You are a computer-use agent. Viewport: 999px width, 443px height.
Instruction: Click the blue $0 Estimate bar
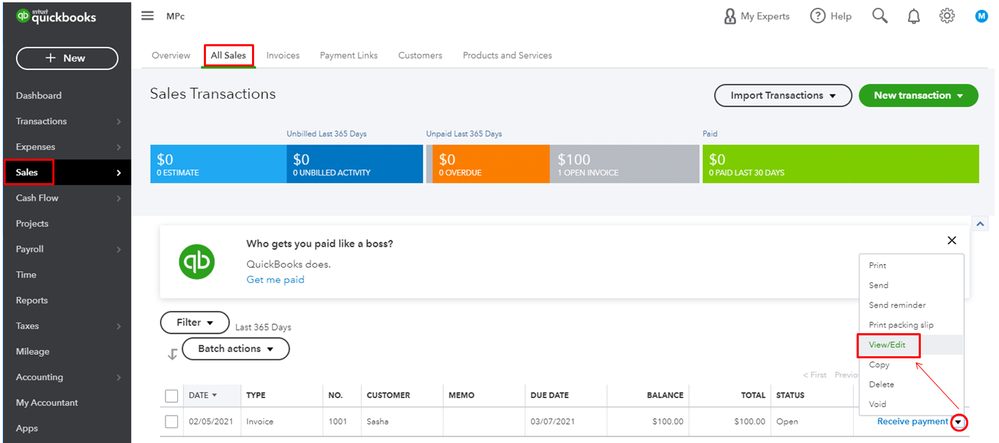[219, 164]
